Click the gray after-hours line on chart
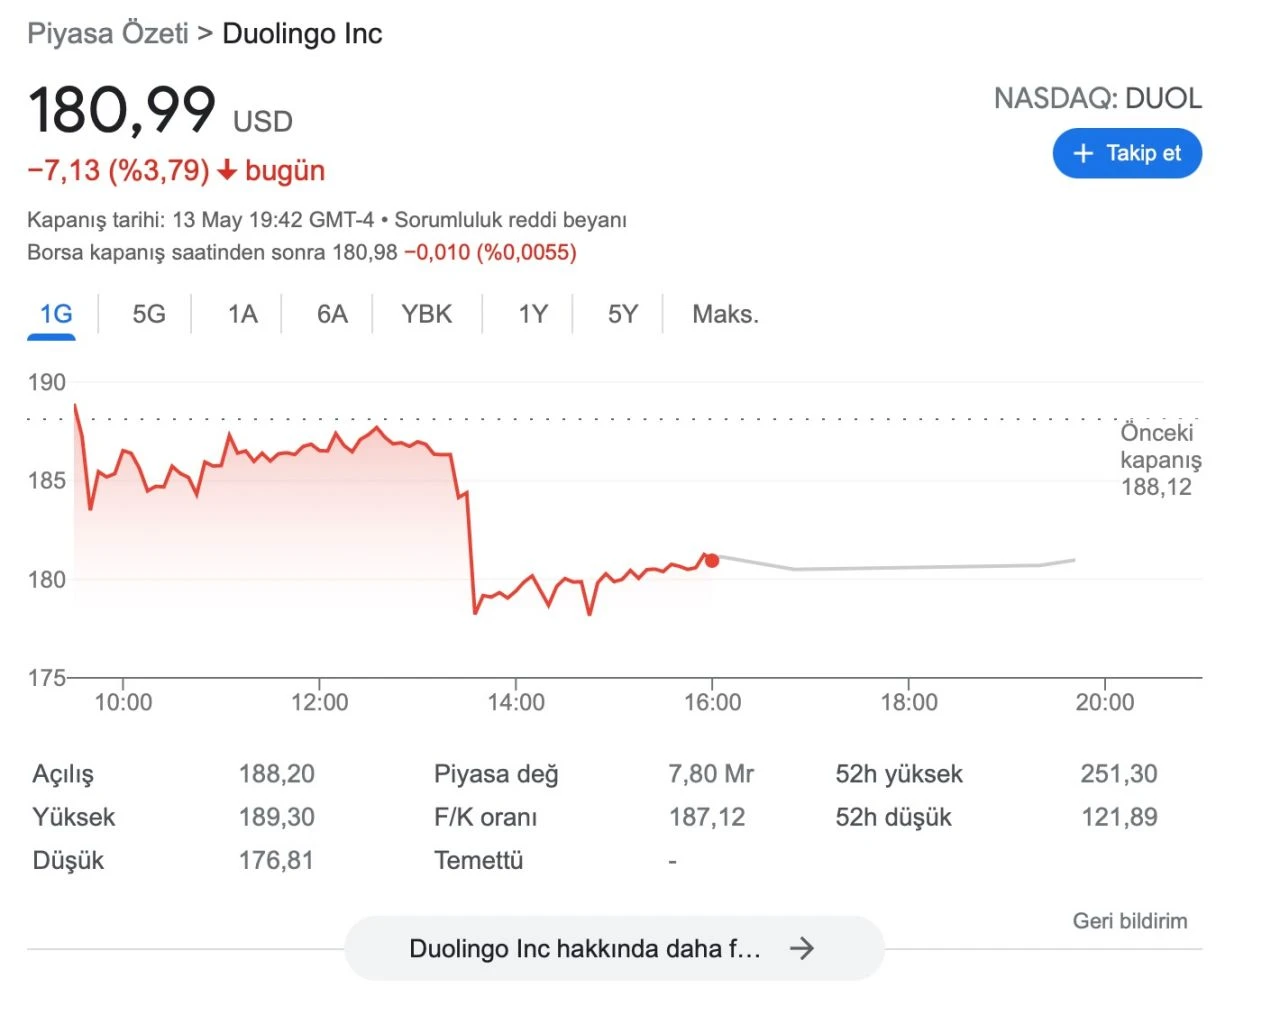The image size is (1280, 1024). pos(900,567)
